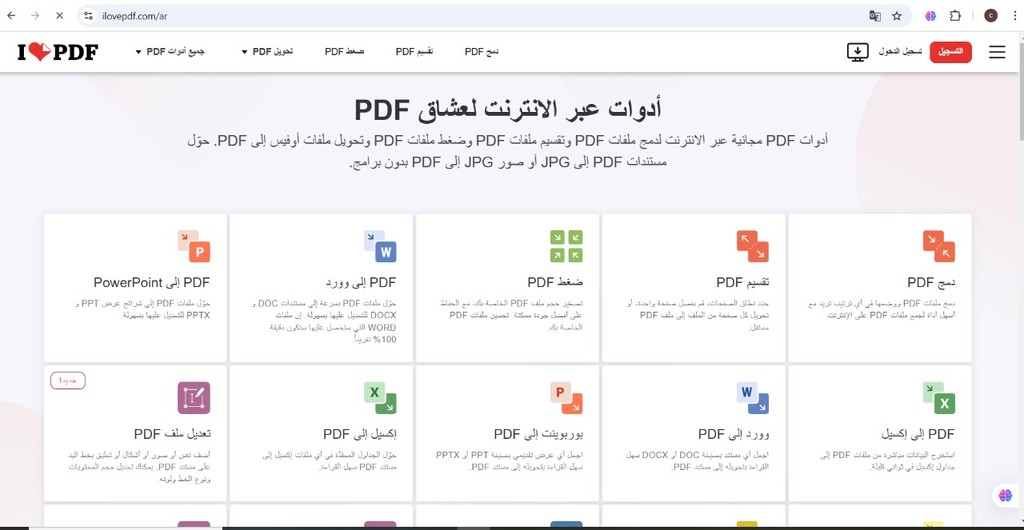1024x530 pixels.
Task: Click the Excel to PDF card icon
Action: coord(380,398)
